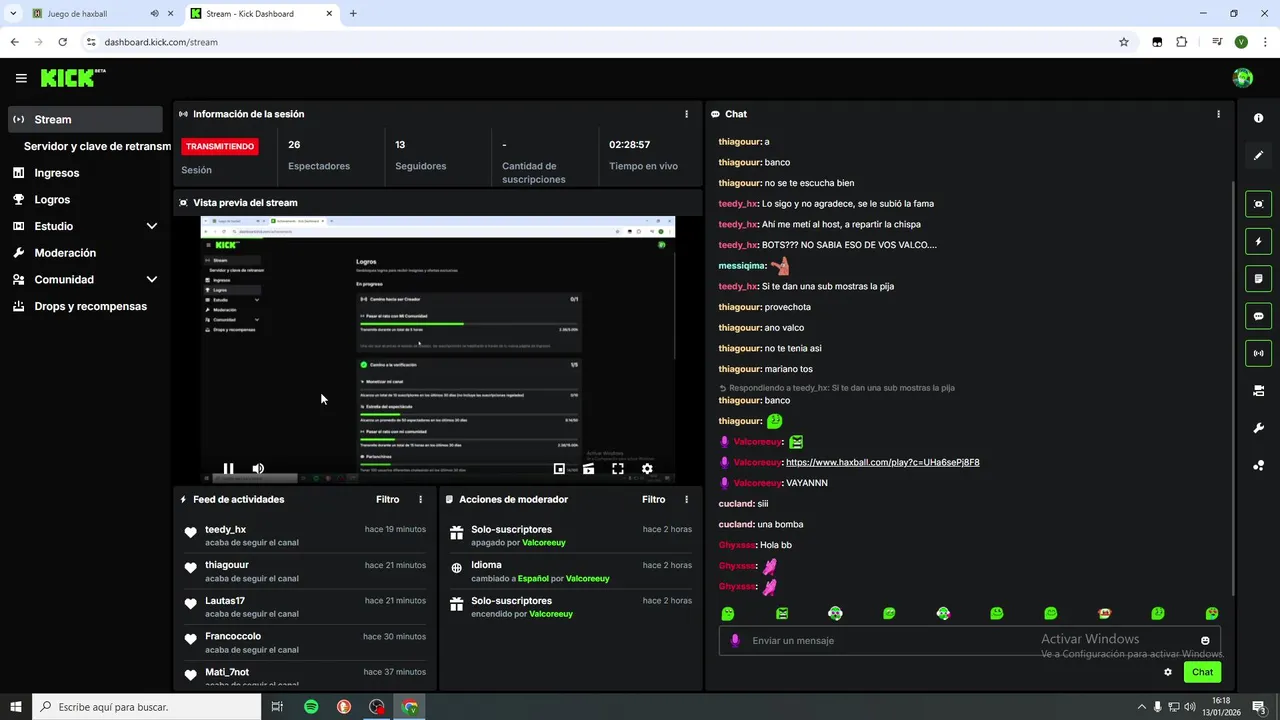1280x720 pixels.
Task: Toggle the moderator actions panel icon
Action: (x=1258, y=278)
